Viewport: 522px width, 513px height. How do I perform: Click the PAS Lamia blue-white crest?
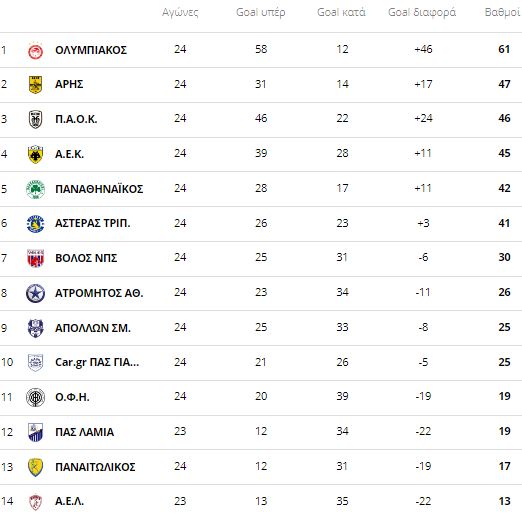click(x=35, y=432)
